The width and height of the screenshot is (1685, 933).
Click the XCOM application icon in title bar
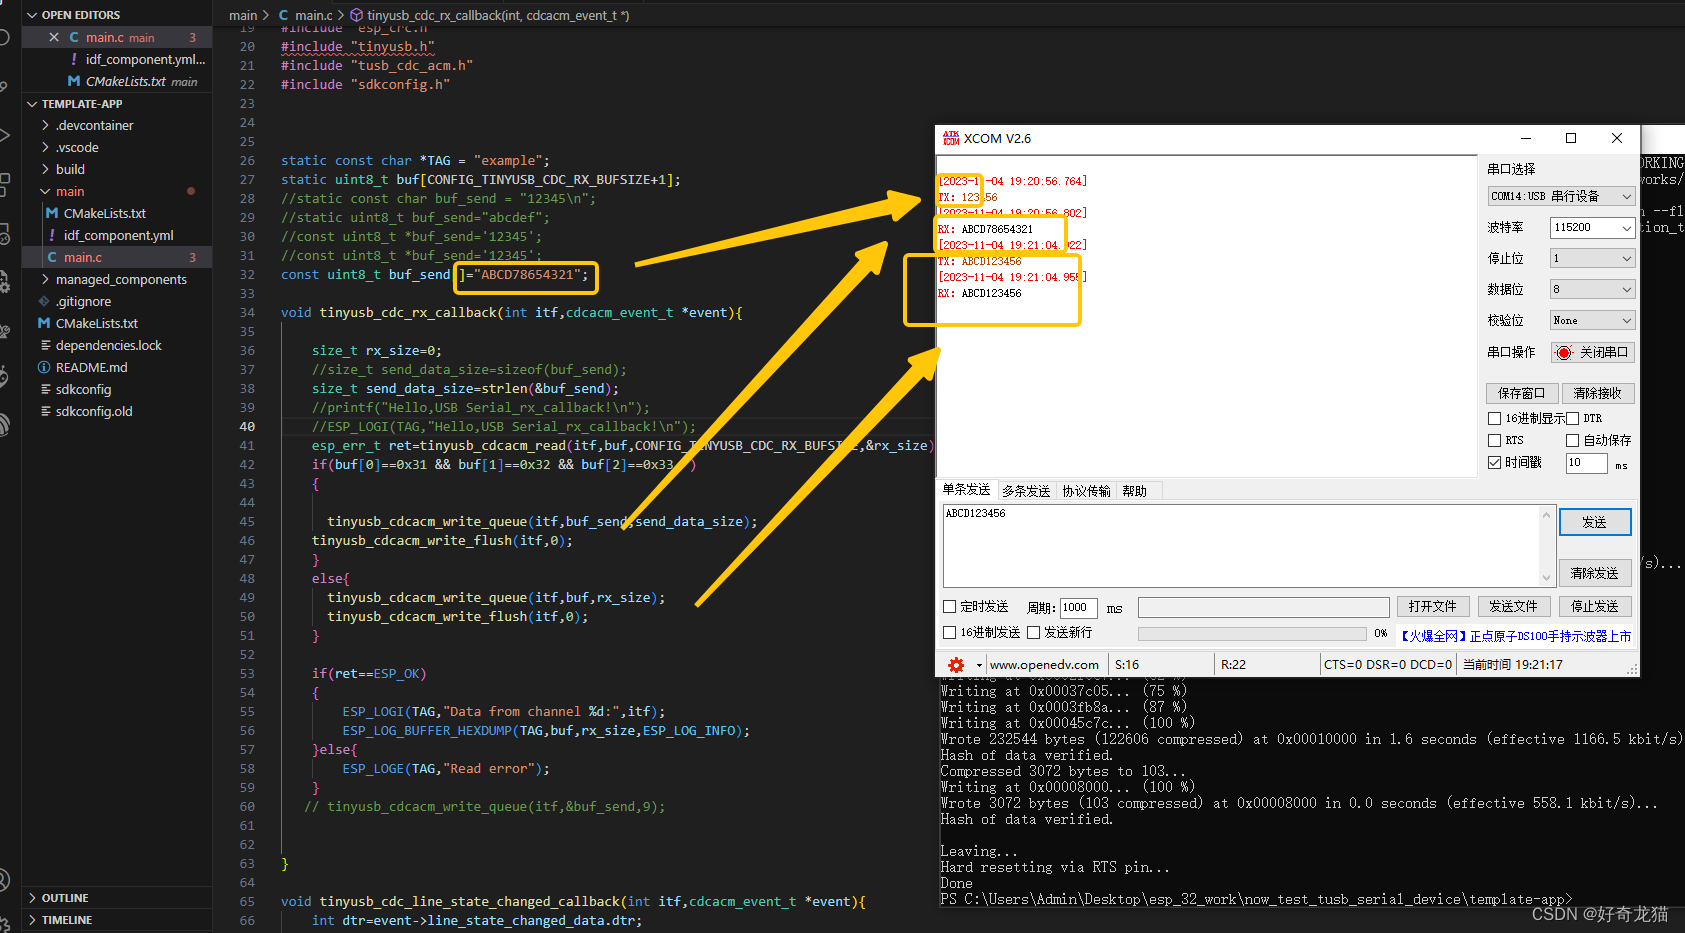(951, 138)
